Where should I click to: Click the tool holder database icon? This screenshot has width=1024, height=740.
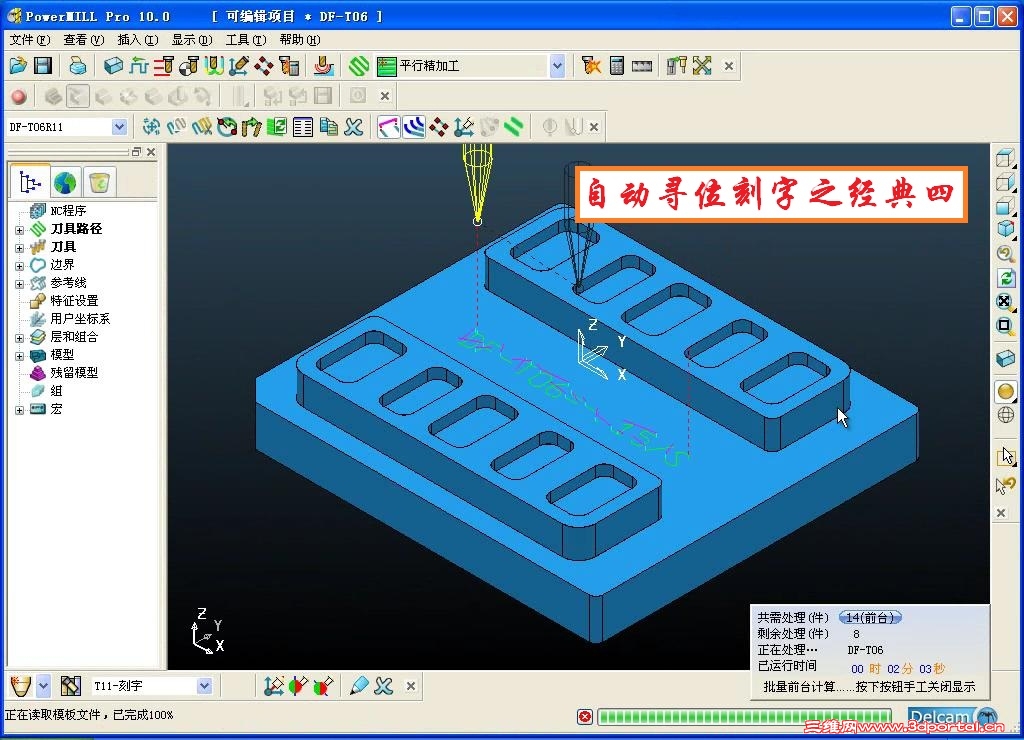point(71,686)
